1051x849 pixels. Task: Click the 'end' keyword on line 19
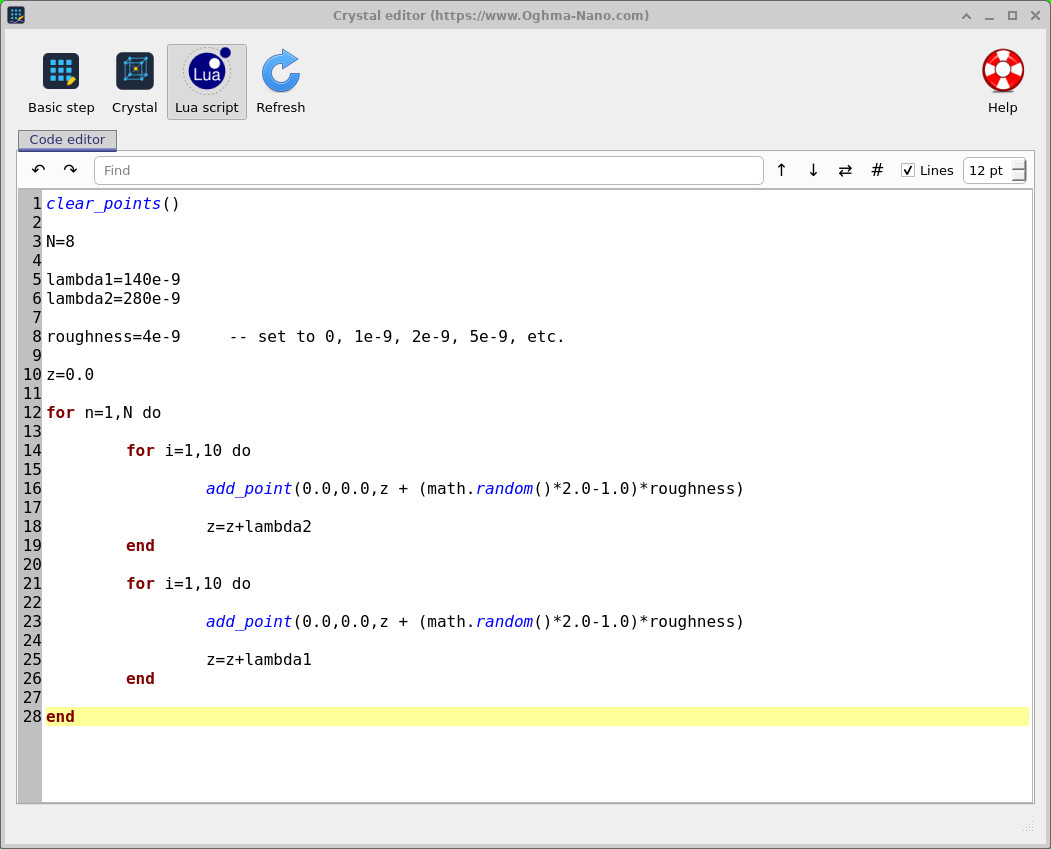140,545
